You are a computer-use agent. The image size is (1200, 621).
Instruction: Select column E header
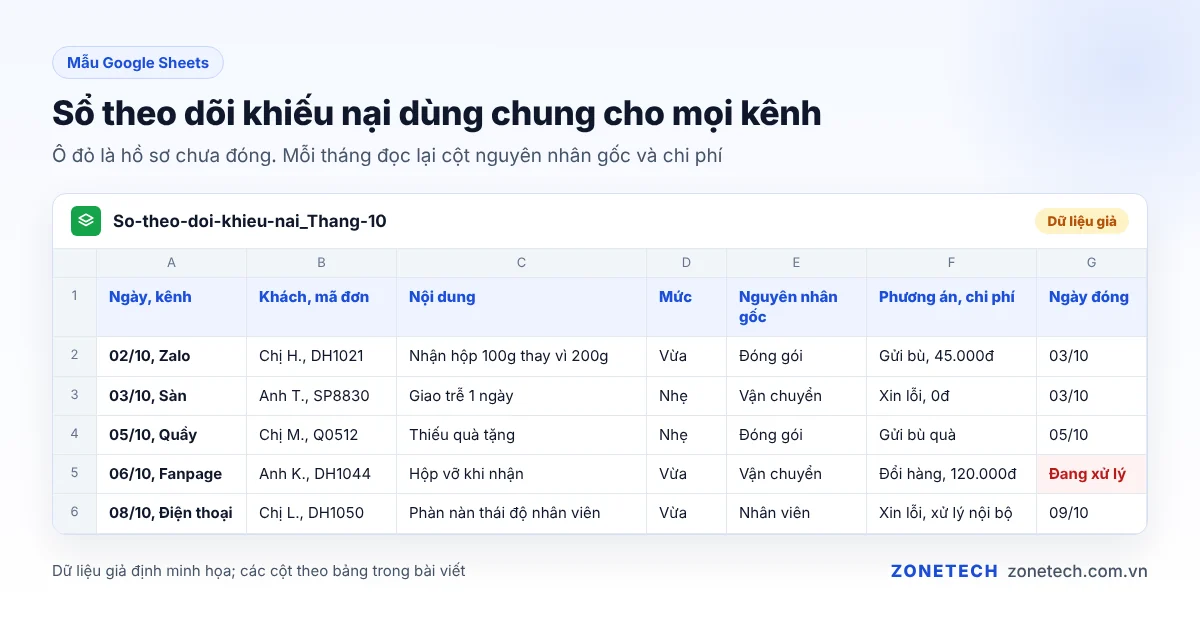(x=797, y=263)
